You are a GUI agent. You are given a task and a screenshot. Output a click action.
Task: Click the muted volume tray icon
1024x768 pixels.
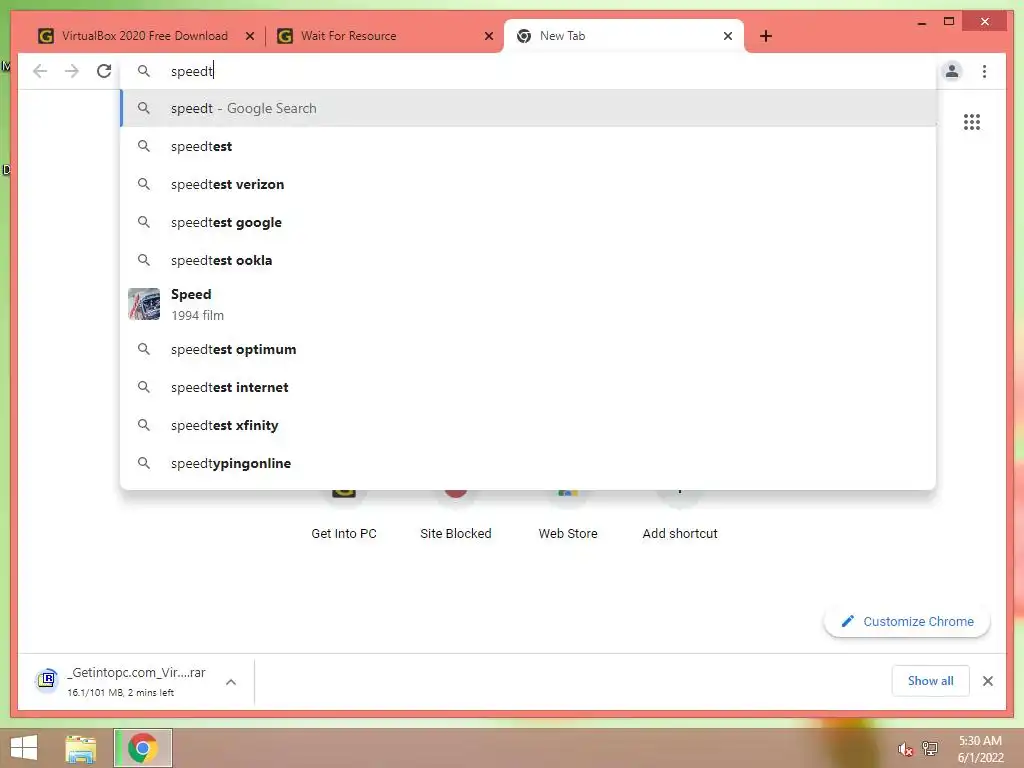tap(904, 749)
